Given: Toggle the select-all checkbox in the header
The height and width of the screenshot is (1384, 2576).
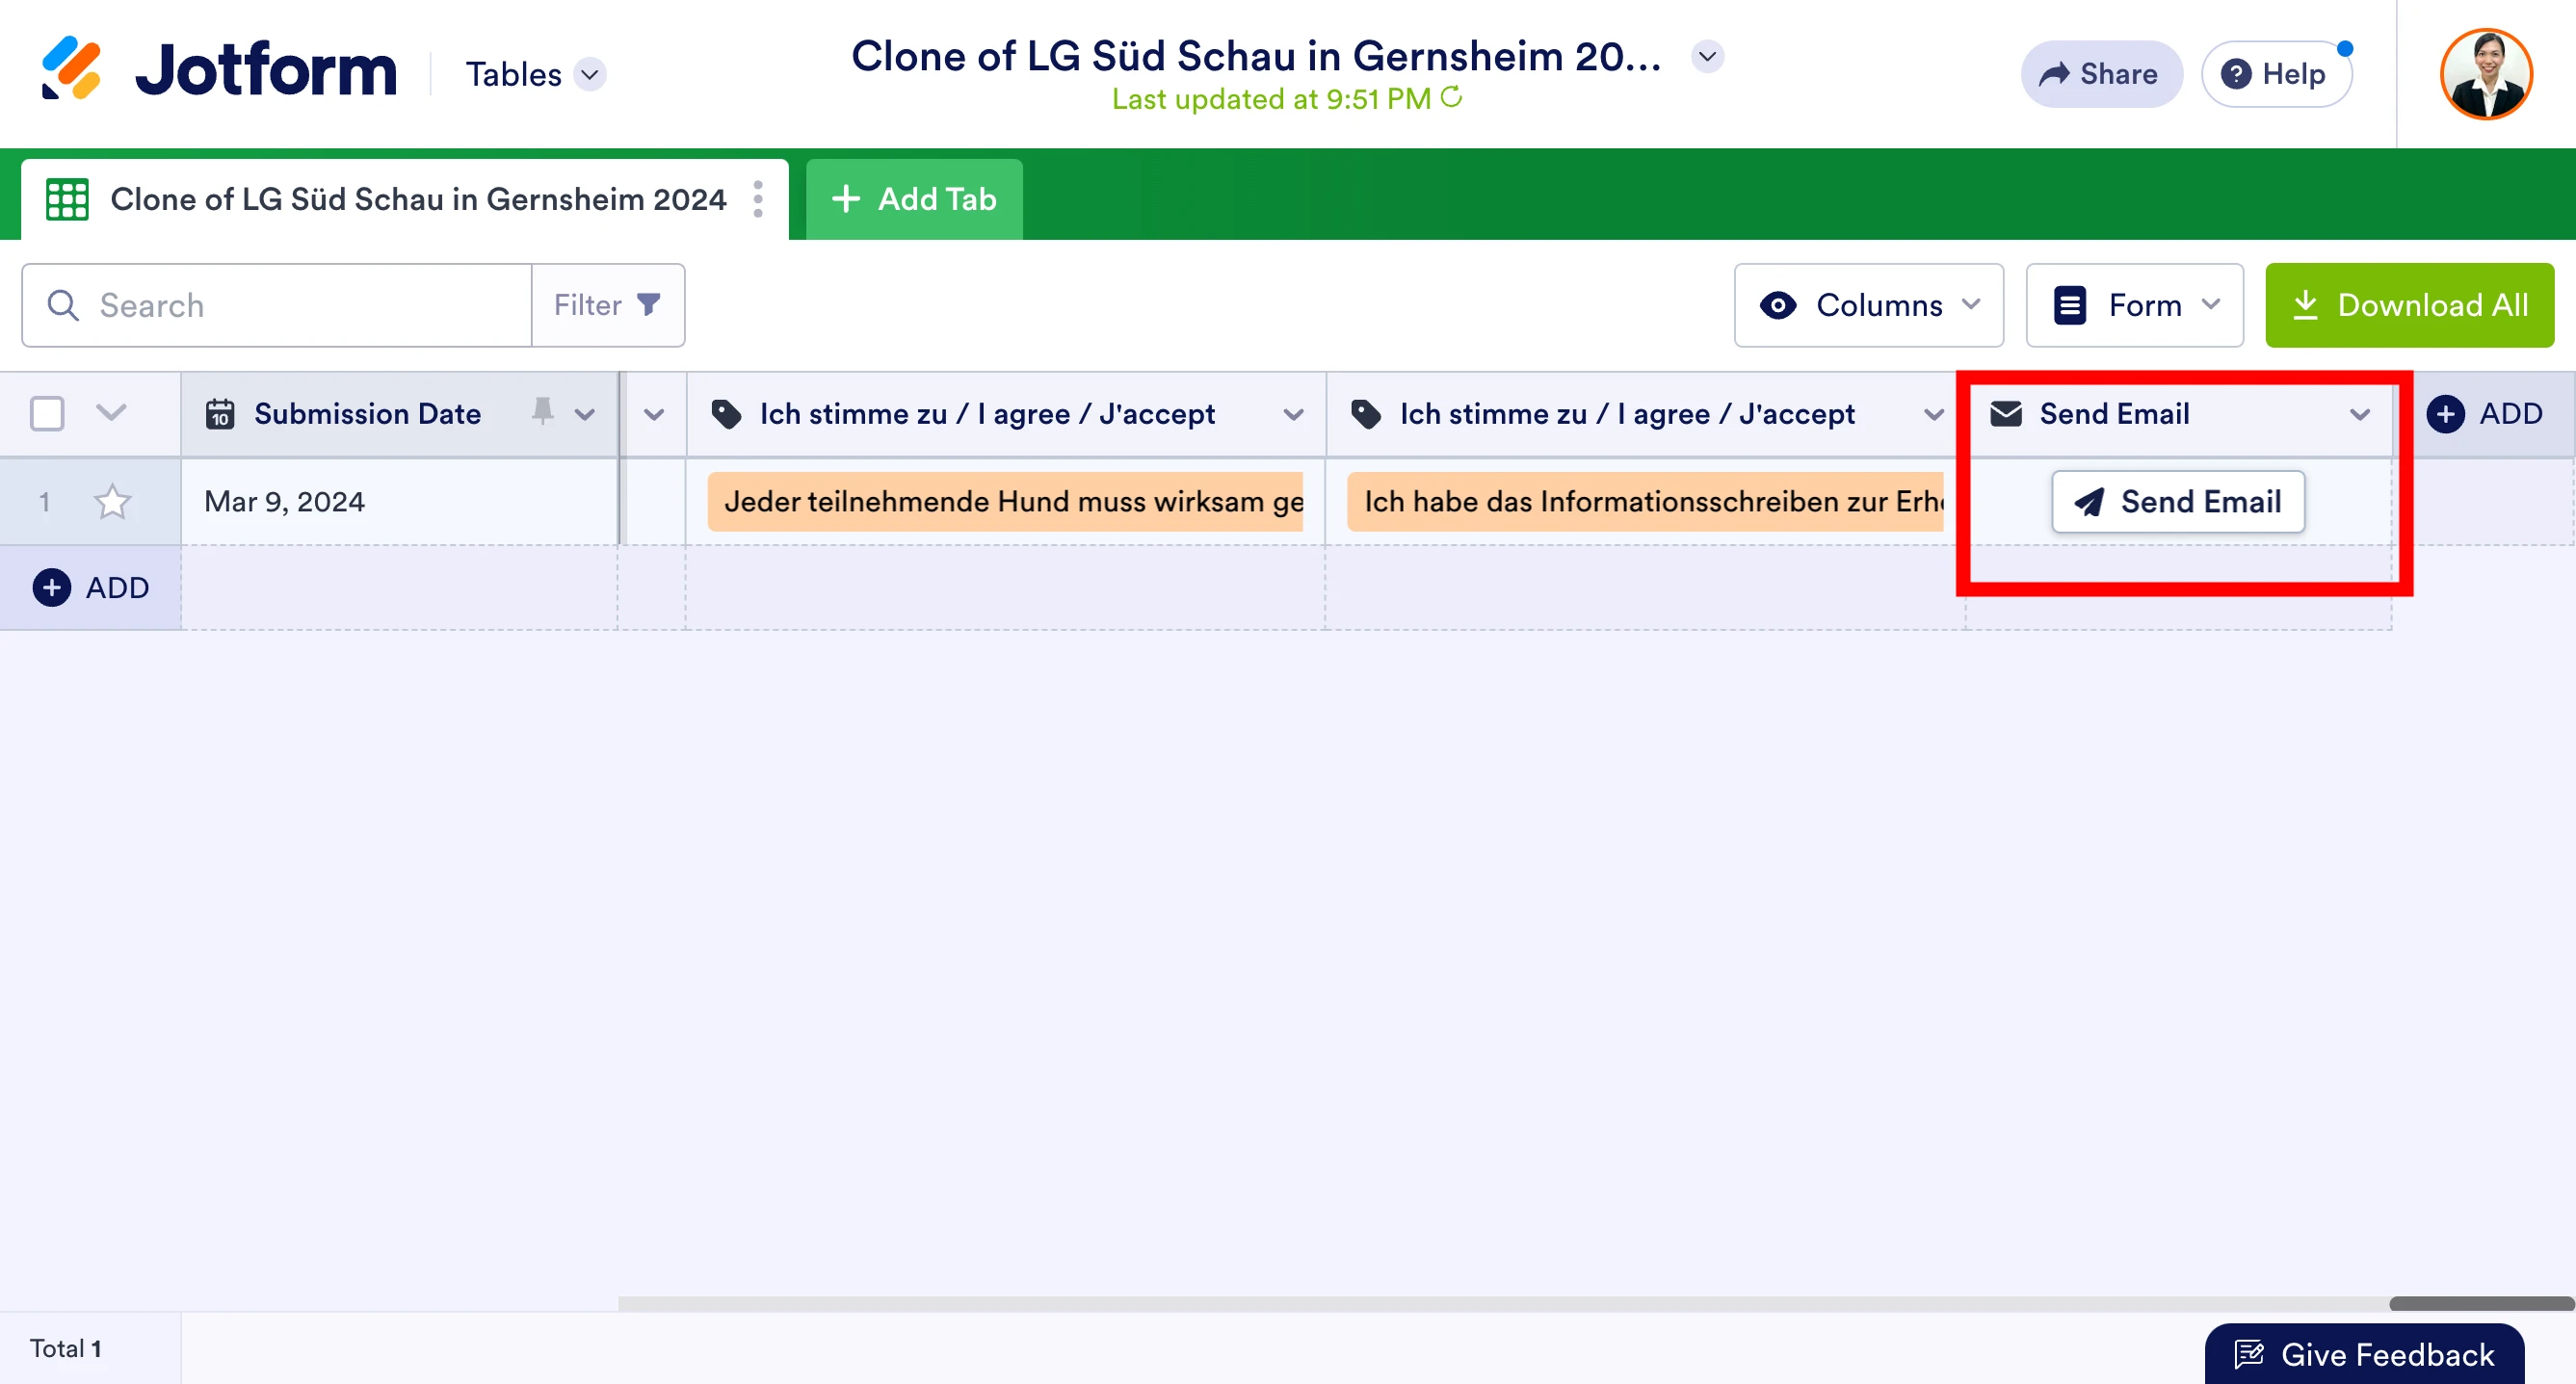Looking at the screenshot, I should tap(46, 413).
